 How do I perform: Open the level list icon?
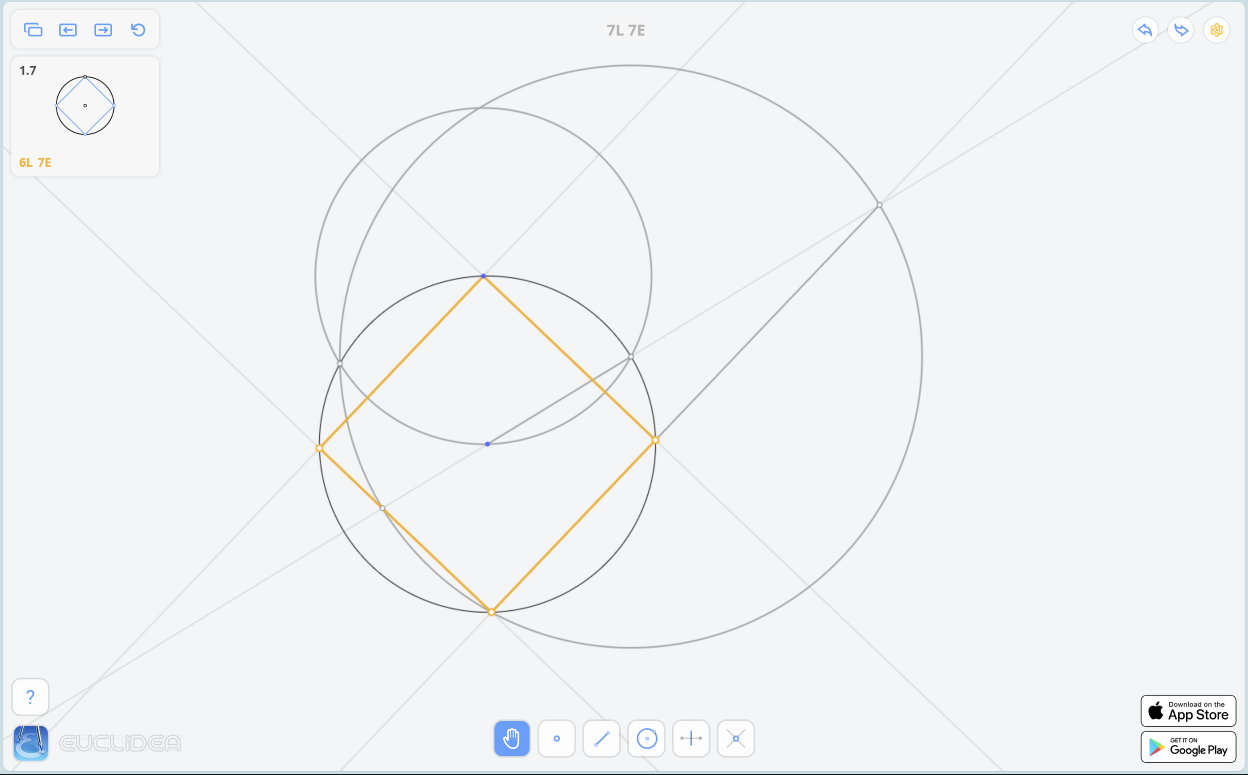point(33,30)
